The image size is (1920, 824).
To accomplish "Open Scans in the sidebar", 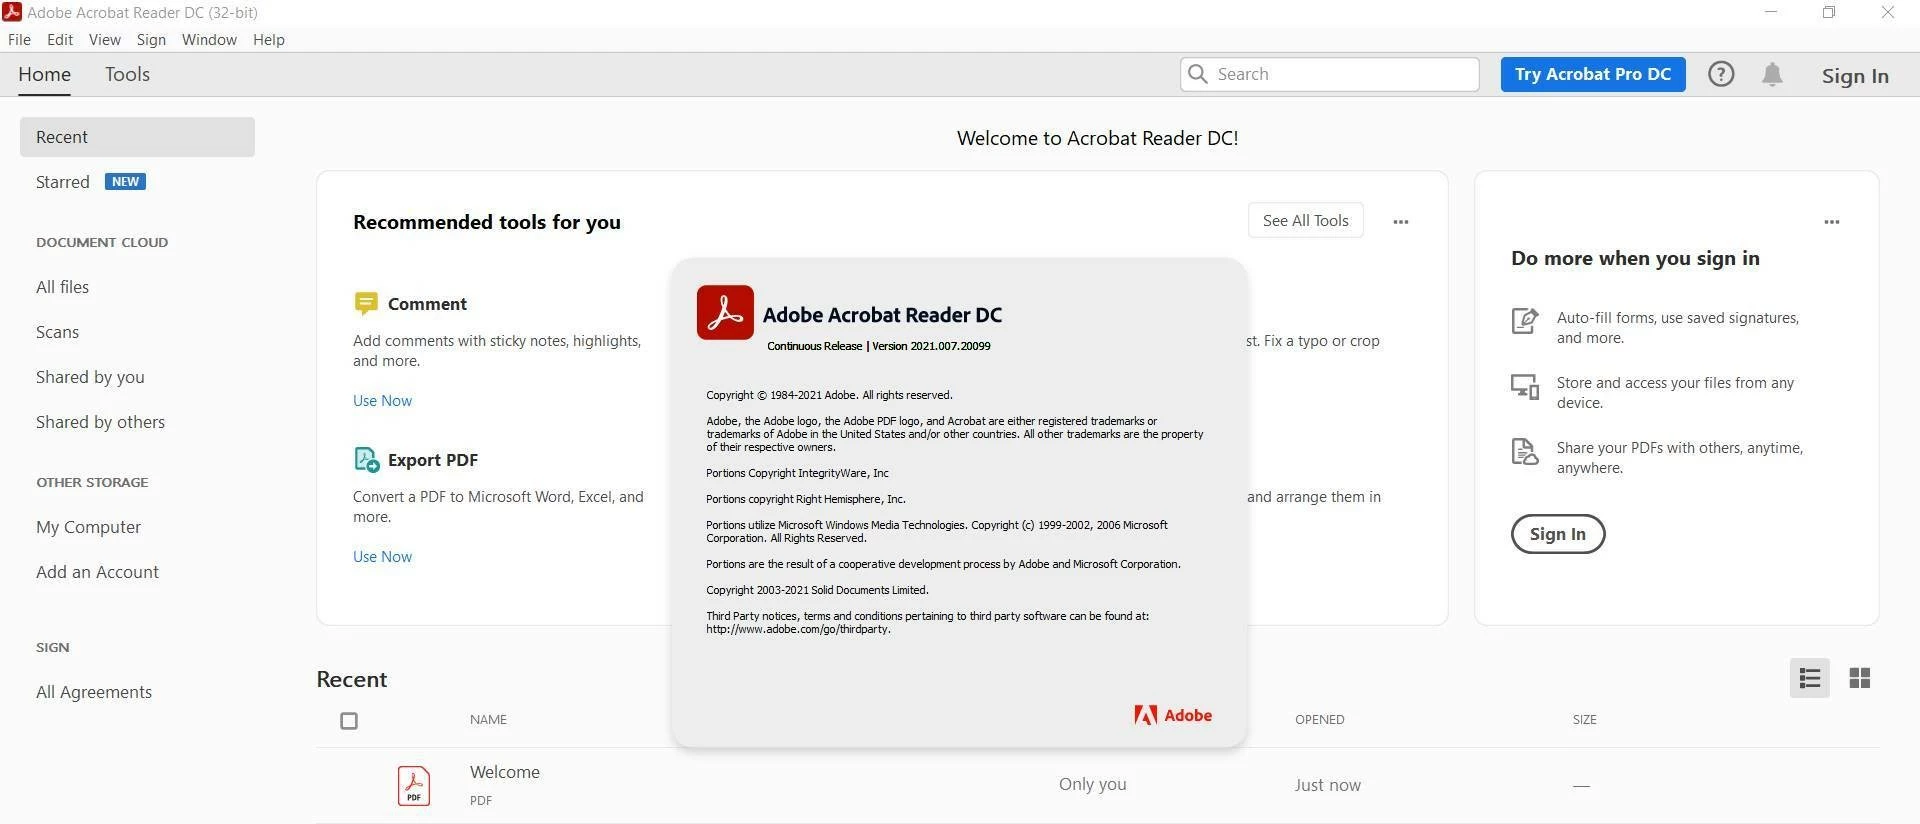I will point(57,332).
